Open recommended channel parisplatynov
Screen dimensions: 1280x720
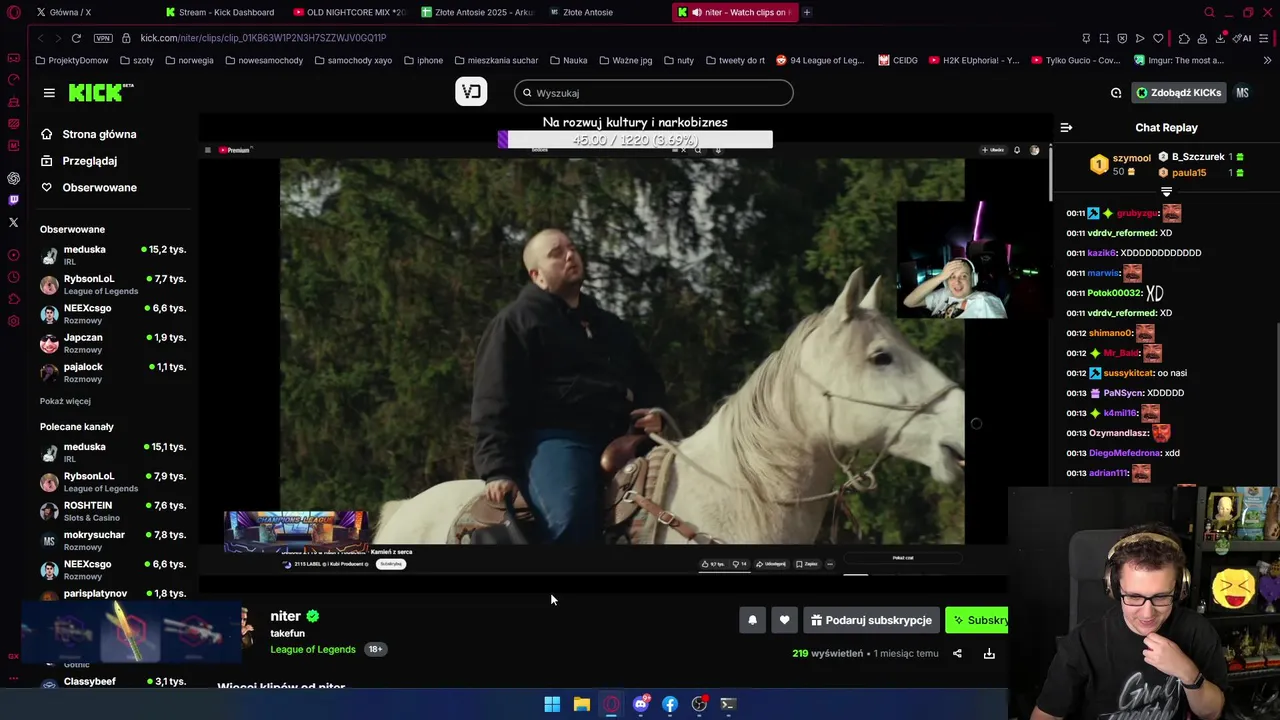(x=113, y=593)
